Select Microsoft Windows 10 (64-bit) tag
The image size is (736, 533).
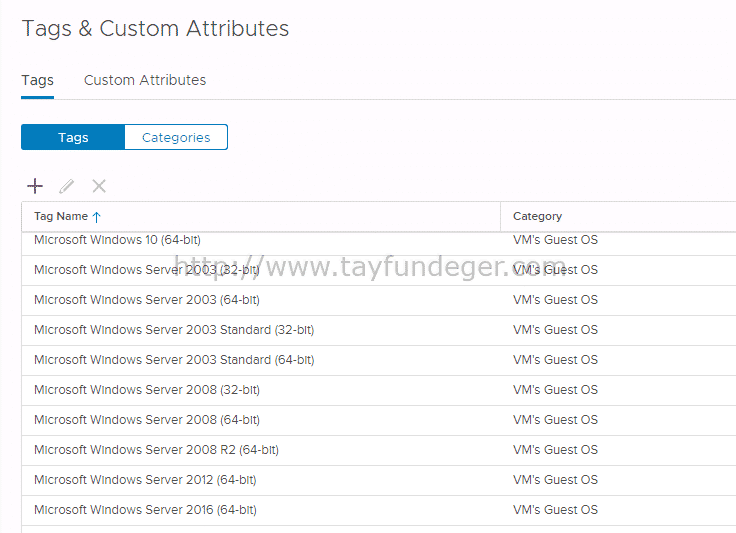click(117, 240)
